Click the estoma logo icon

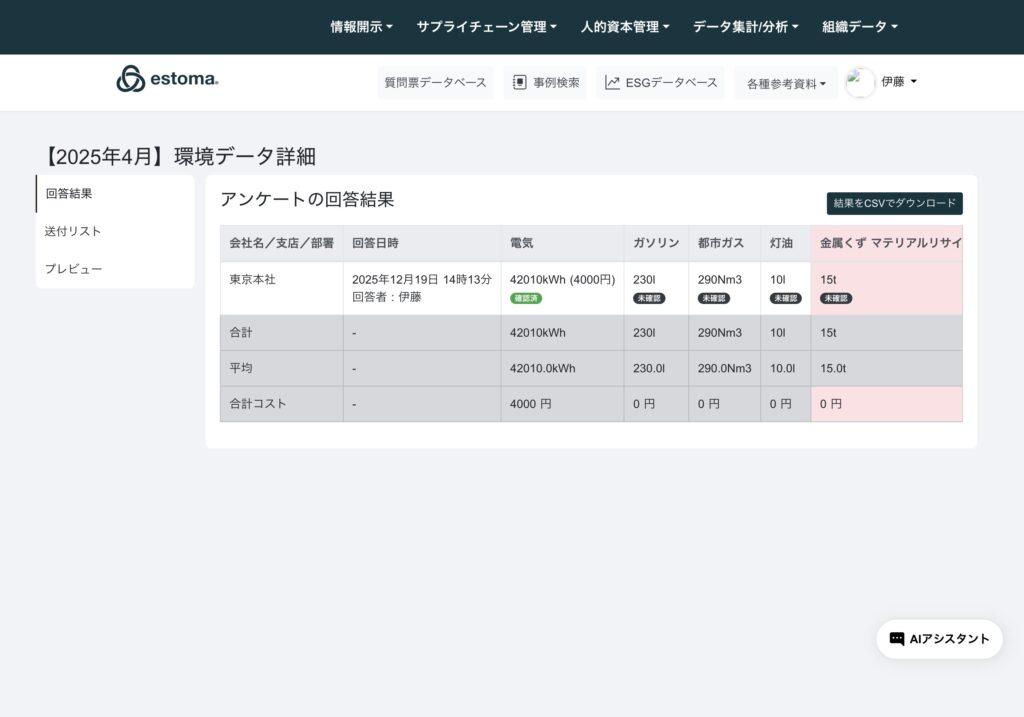[x=131, y=79]
